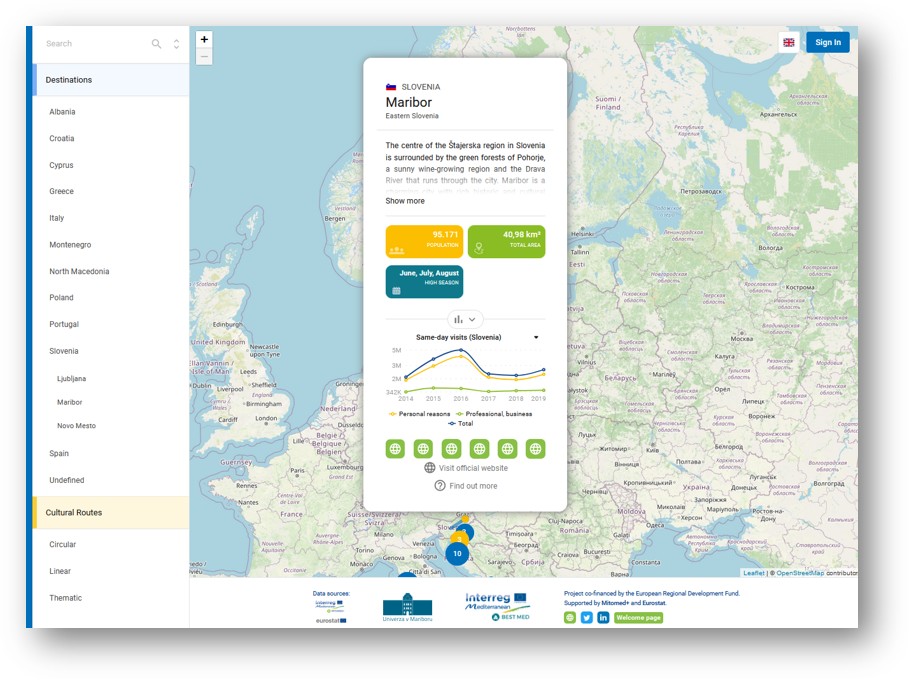This screenshot has width=910, height=680.
Task: Click the Slovenia flag in card
Action: (x=391, y=87)
